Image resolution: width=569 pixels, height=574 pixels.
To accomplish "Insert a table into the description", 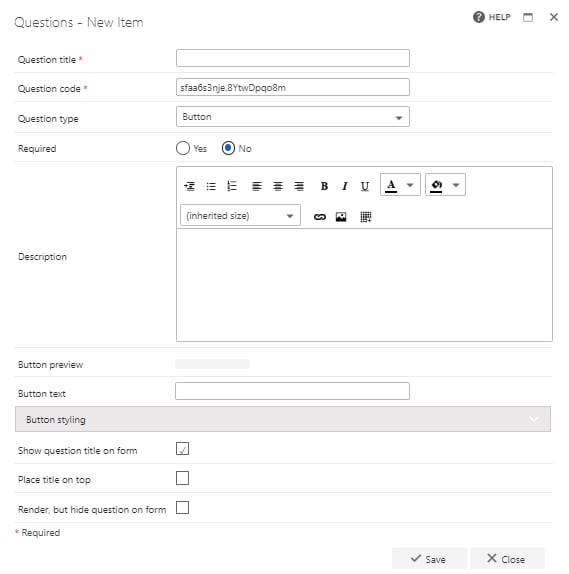I will (365, 217).
